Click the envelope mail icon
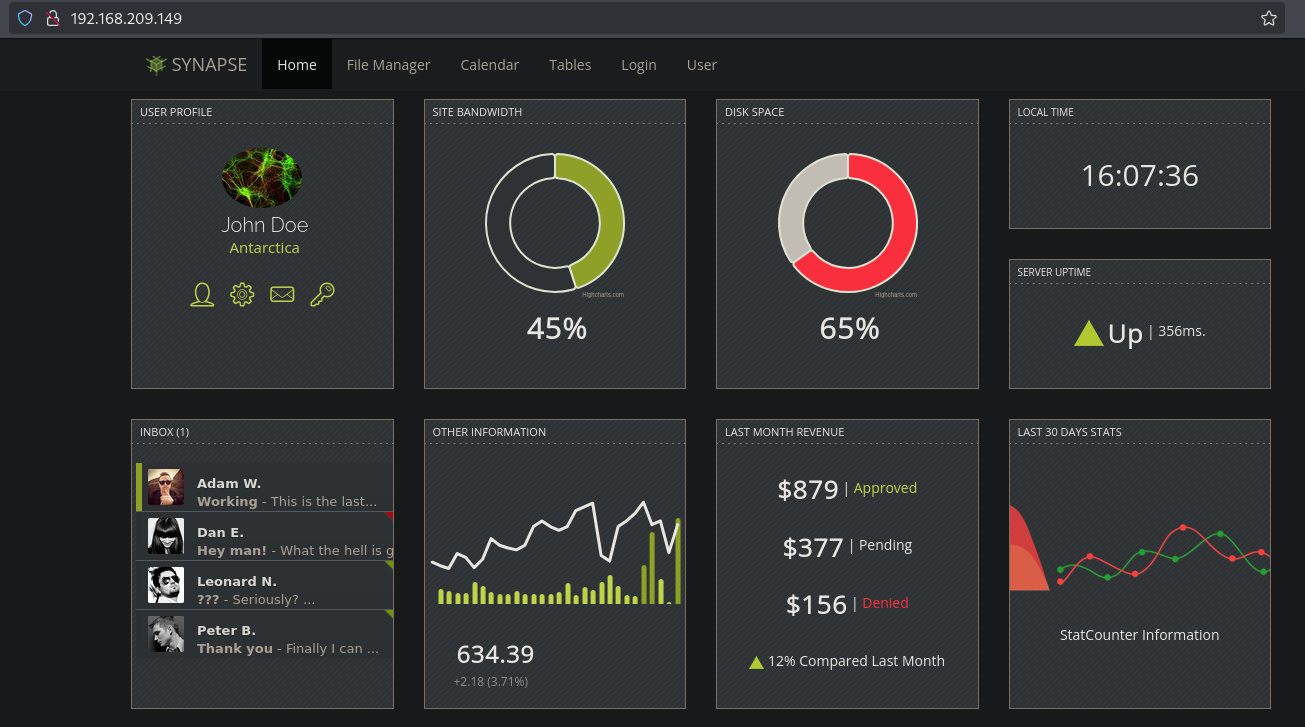 click(282, 294)
